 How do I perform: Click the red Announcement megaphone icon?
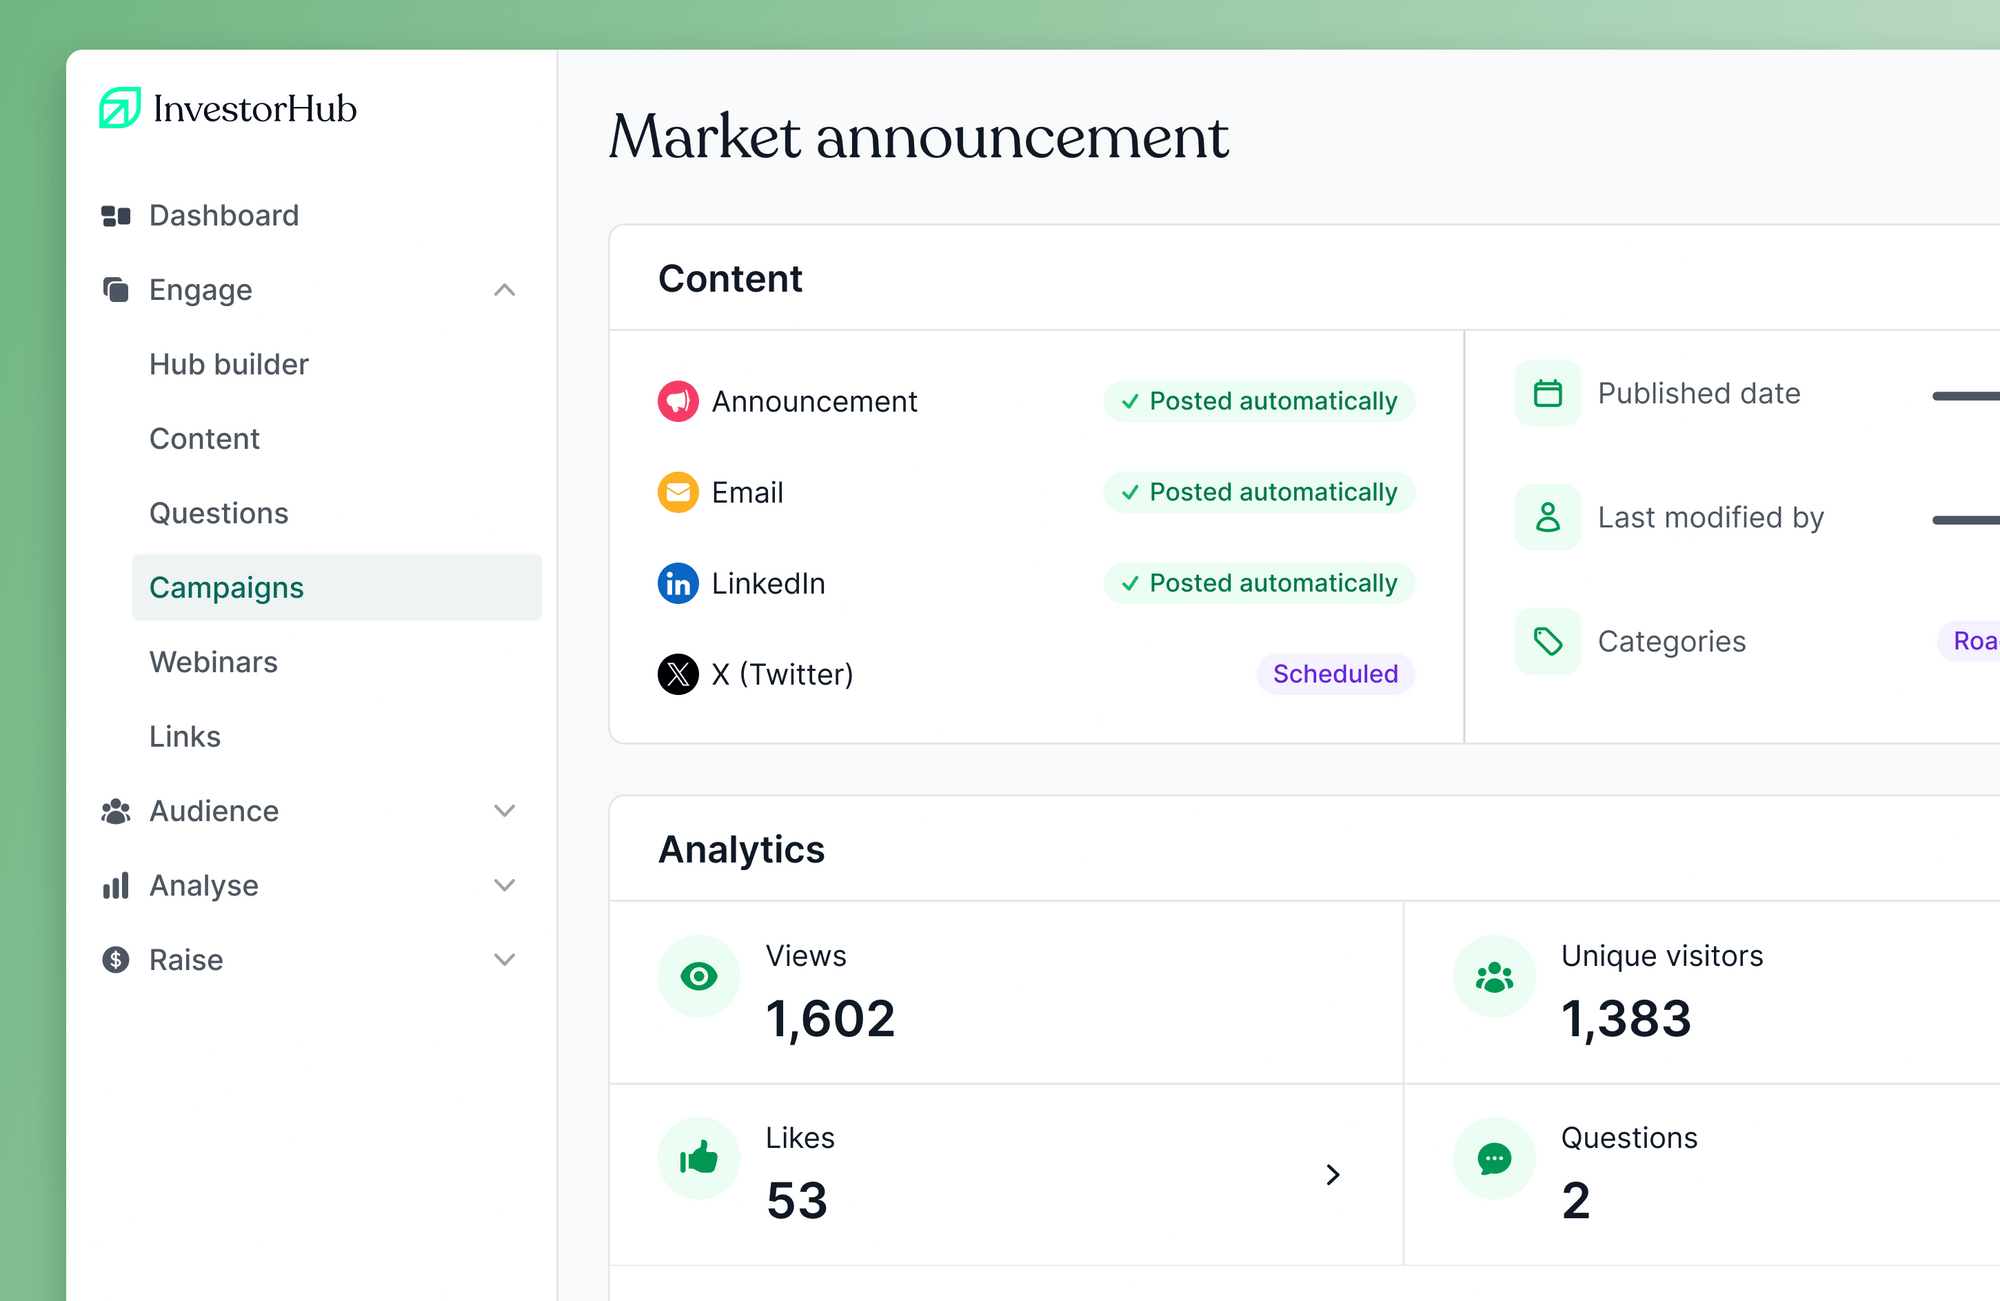click(678, 401)
